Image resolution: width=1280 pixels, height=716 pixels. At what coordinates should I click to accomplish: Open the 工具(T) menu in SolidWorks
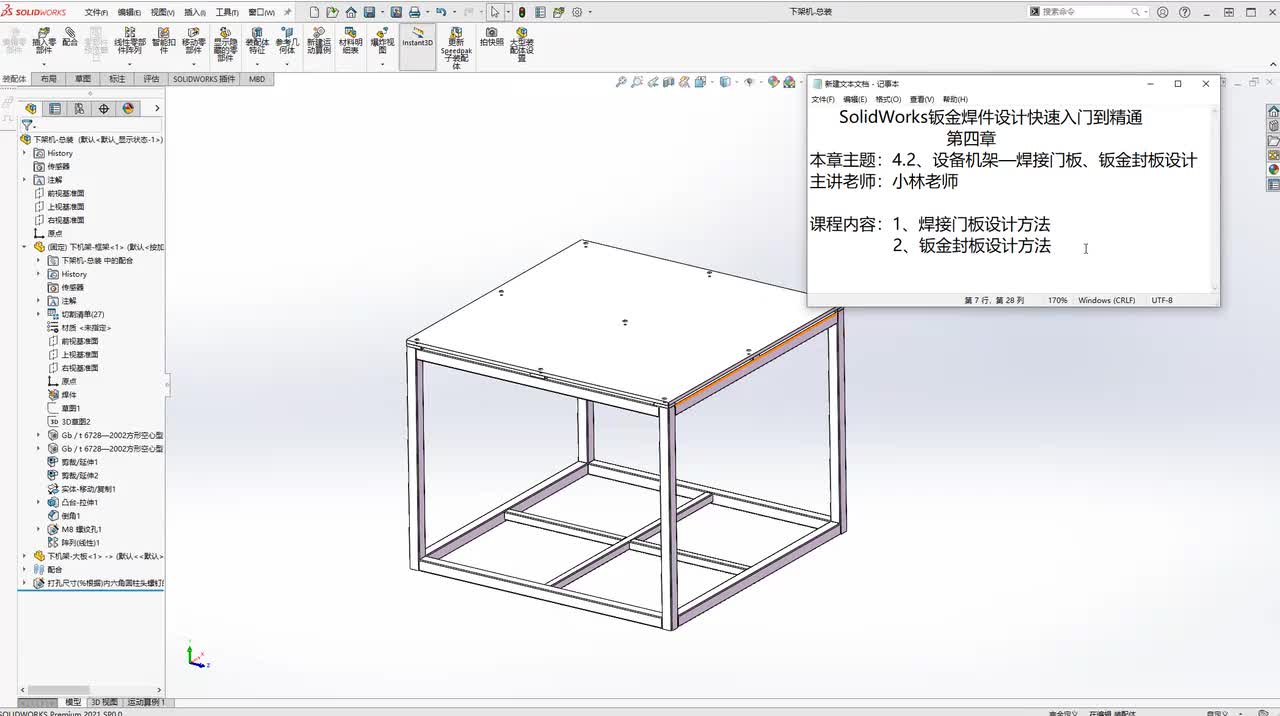(227, 12)
